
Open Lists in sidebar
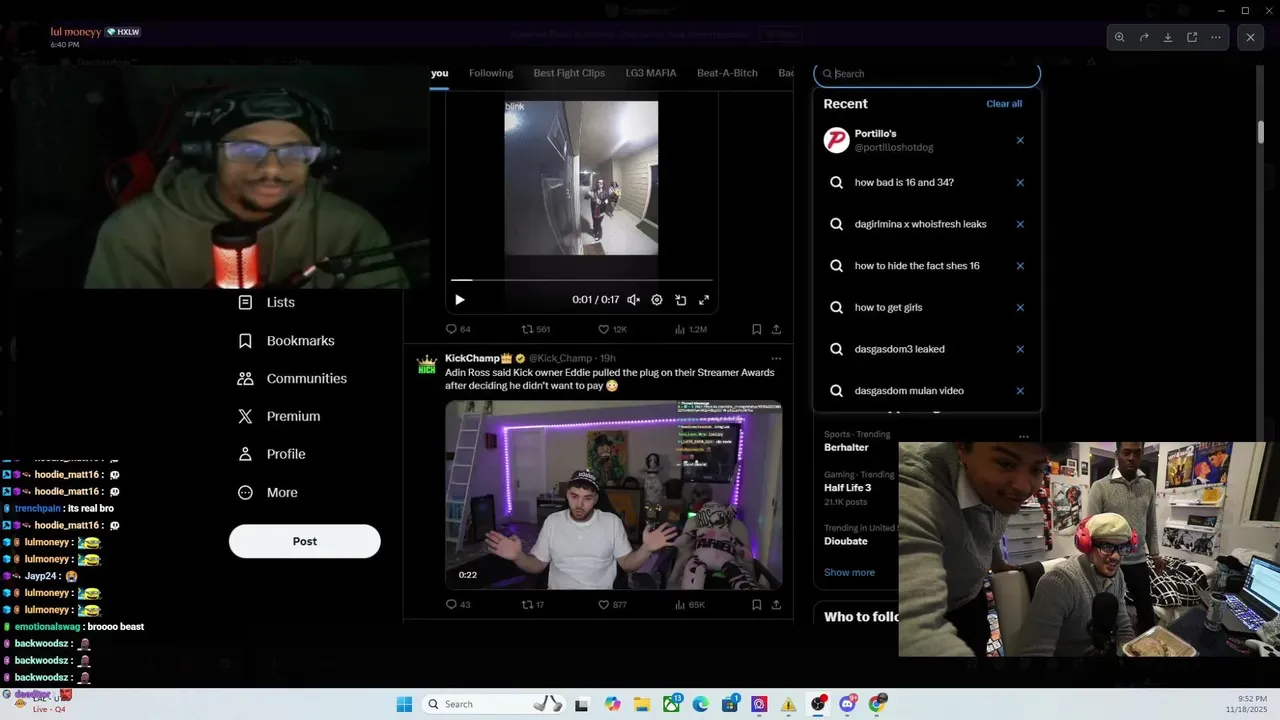[267, 302]
